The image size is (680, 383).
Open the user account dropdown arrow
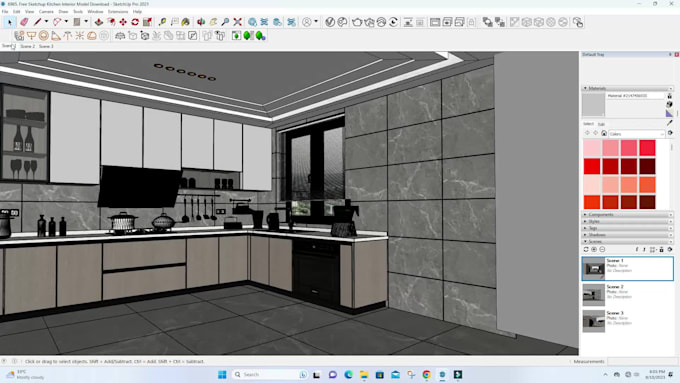point(316,22)
